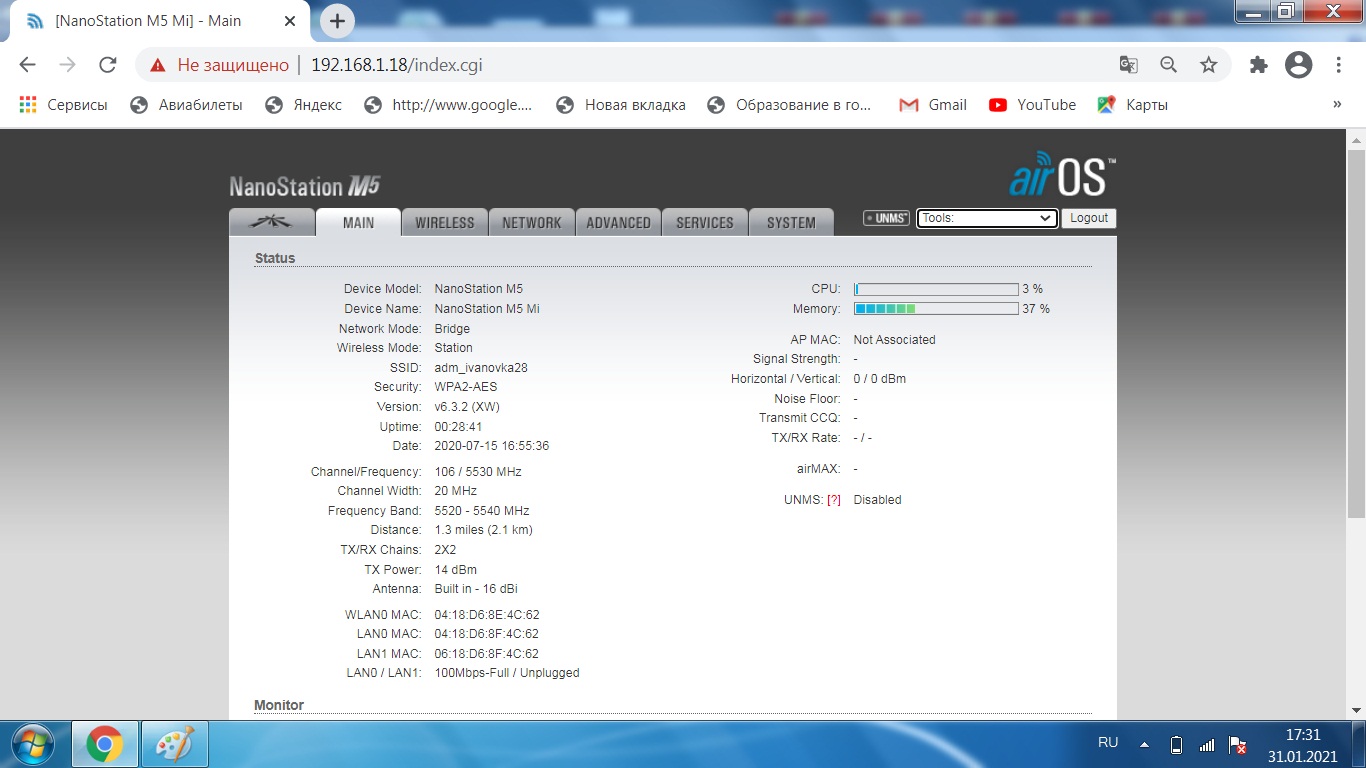
Task: Click the Action Center flag icon
Action: pos(1237,745)
